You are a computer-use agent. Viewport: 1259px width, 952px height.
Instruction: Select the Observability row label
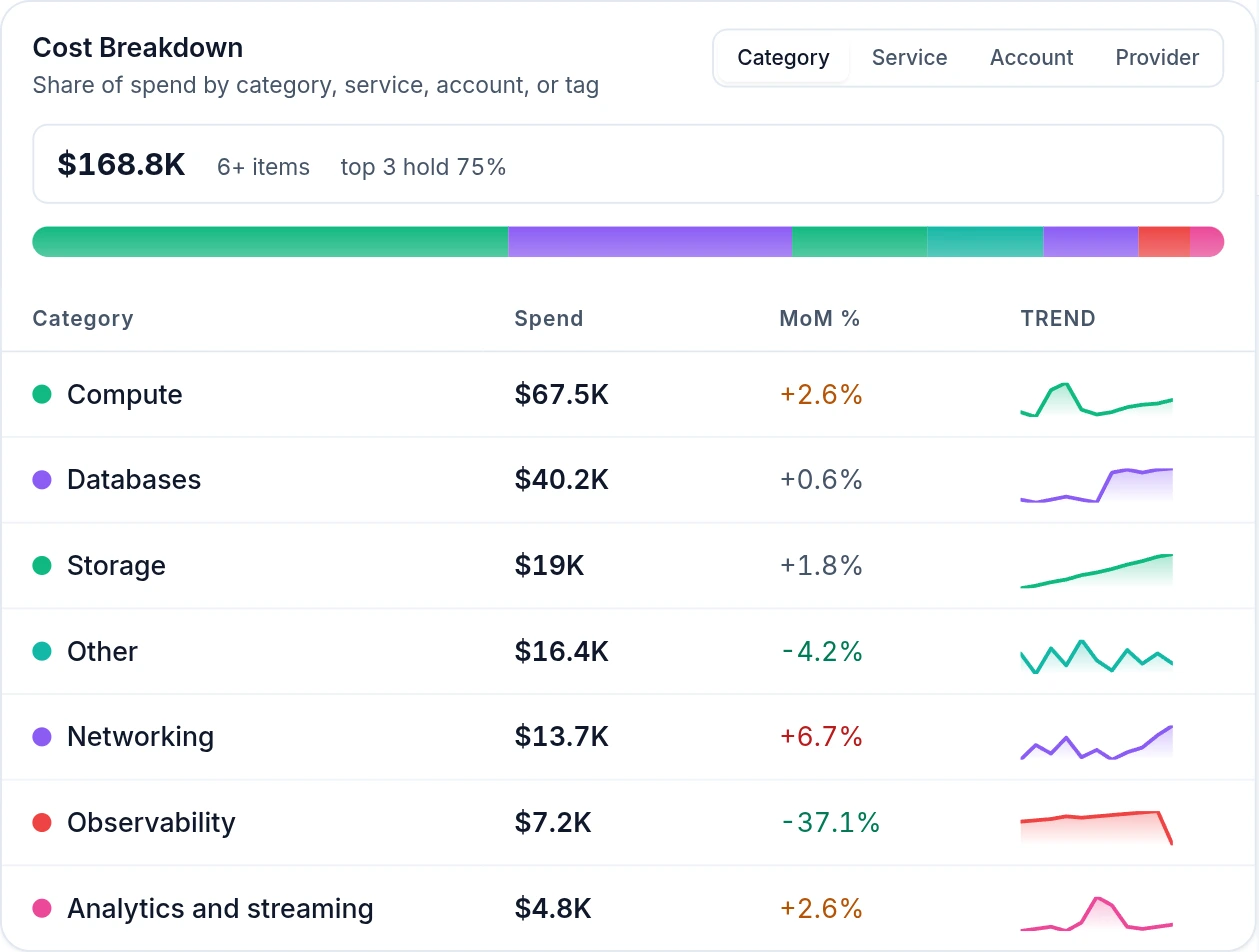151,823
